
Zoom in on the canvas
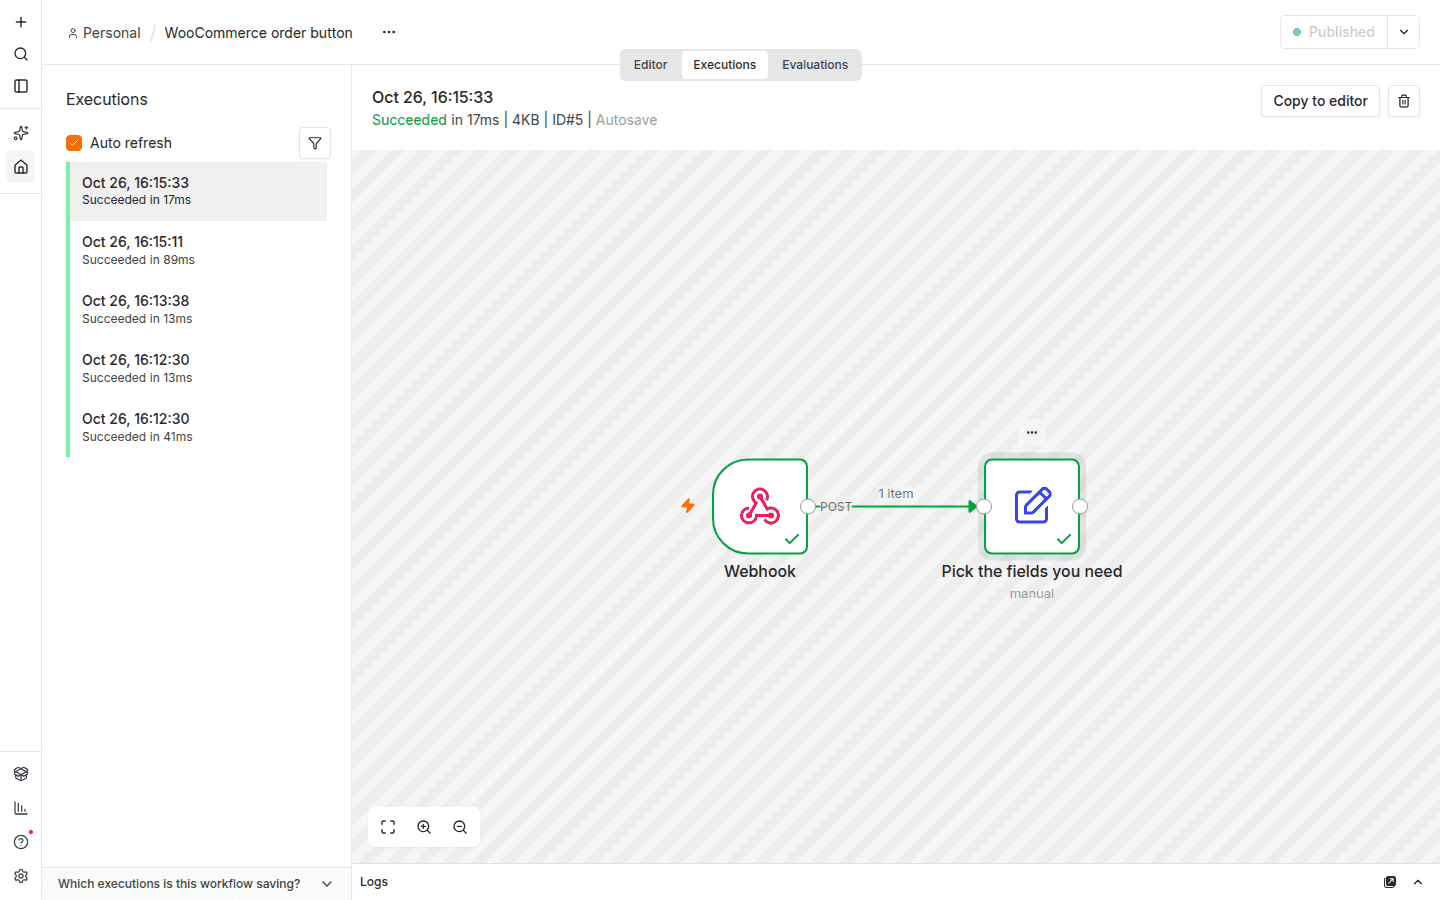[x=424, y=827]
